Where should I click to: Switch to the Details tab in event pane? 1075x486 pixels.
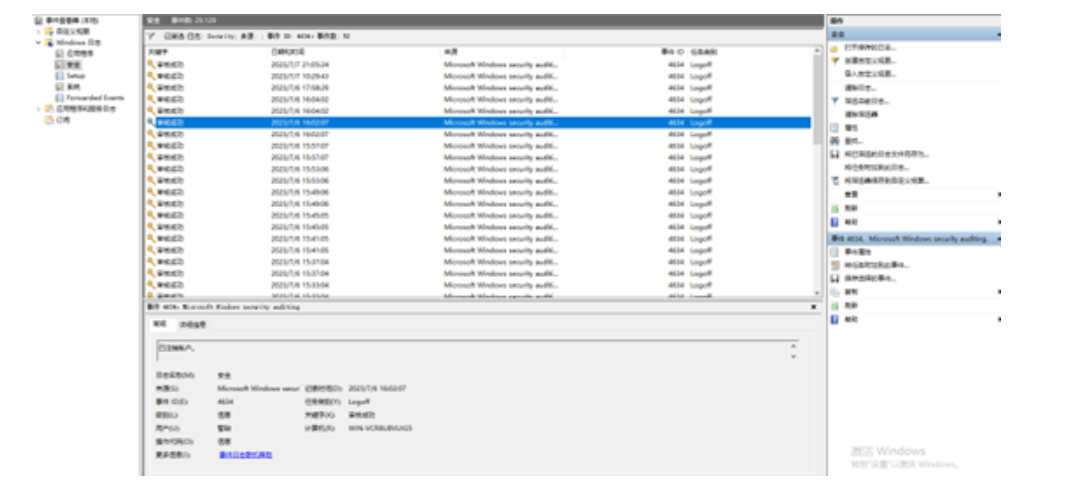[x=192, y=324]
